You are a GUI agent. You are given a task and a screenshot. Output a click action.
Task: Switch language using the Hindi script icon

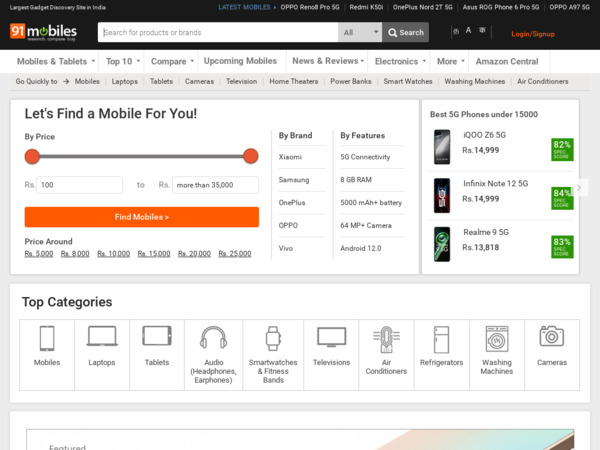482,31
